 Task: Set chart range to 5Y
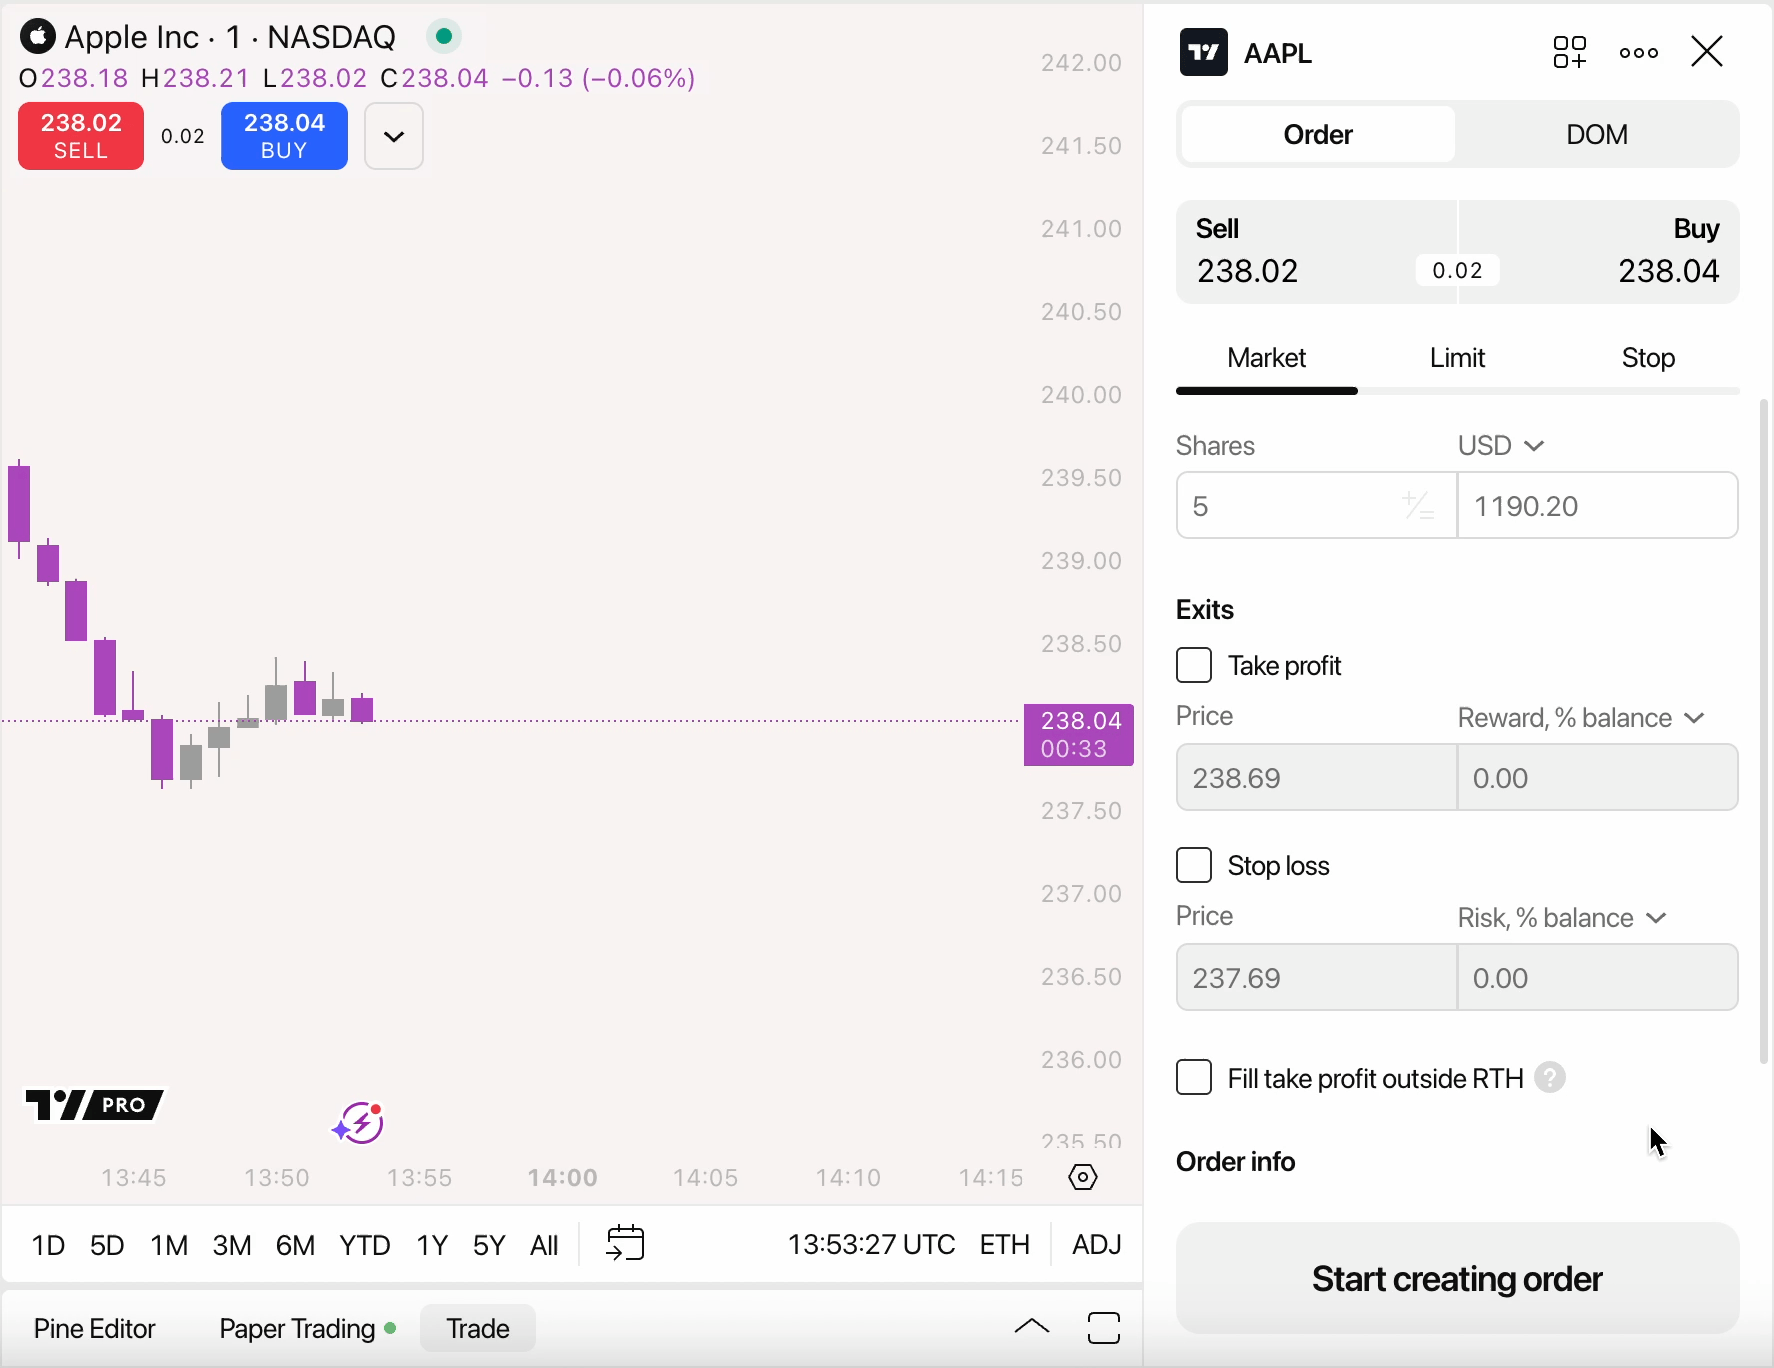coord(489,1246)
